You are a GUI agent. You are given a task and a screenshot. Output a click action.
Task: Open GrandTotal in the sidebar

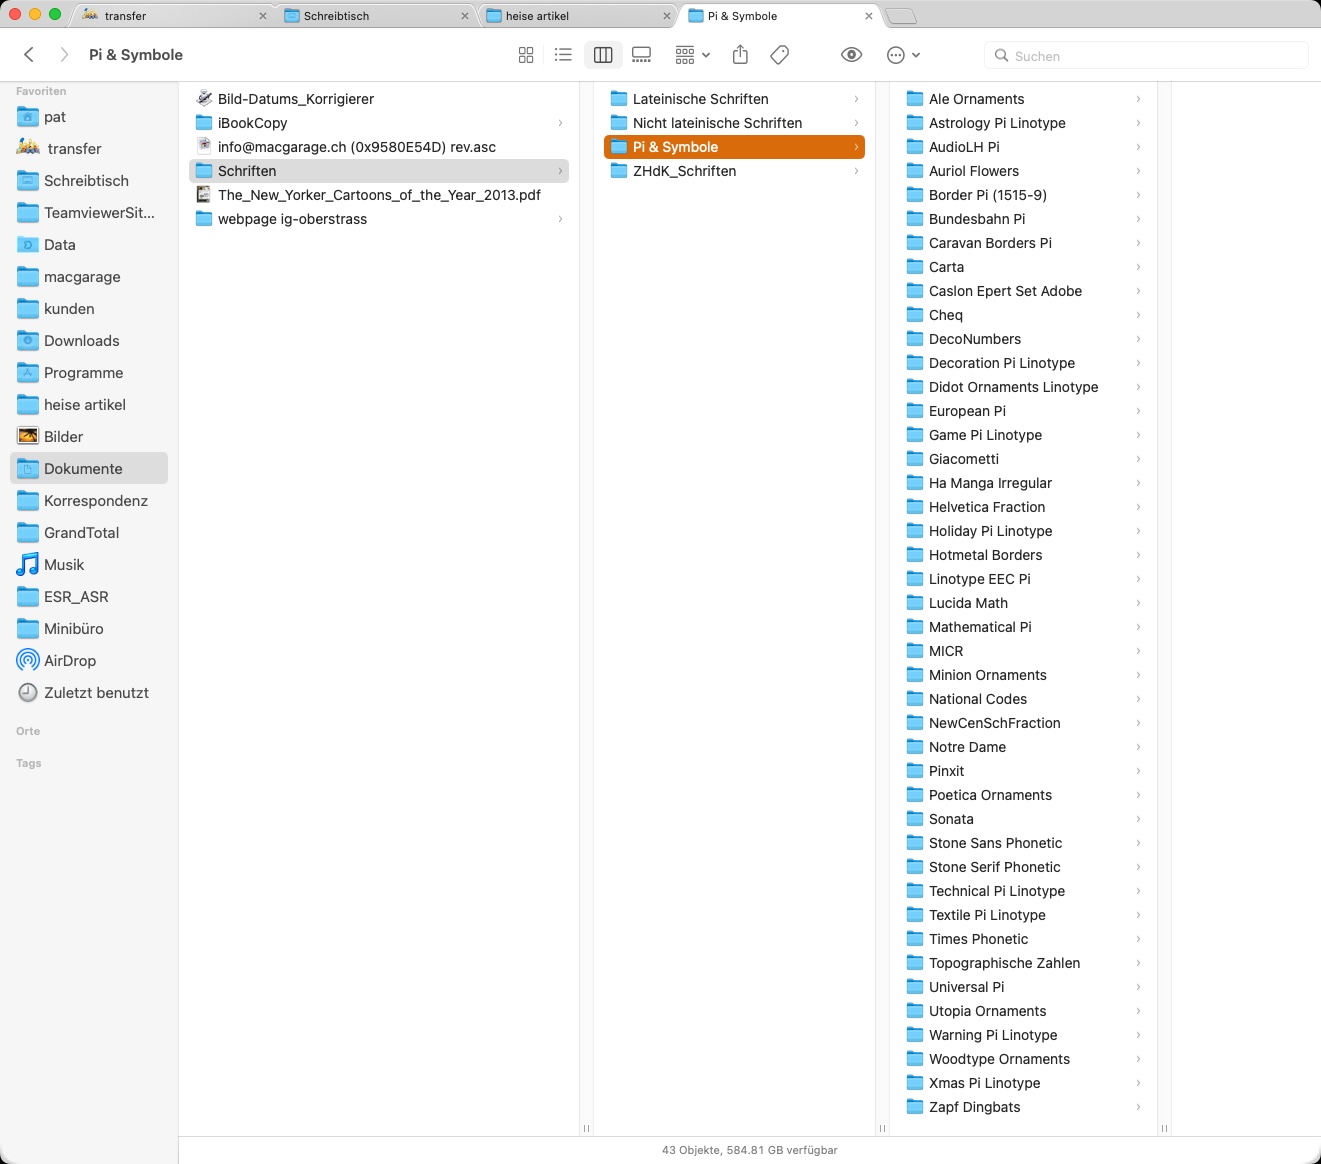[x=88, y=533]
